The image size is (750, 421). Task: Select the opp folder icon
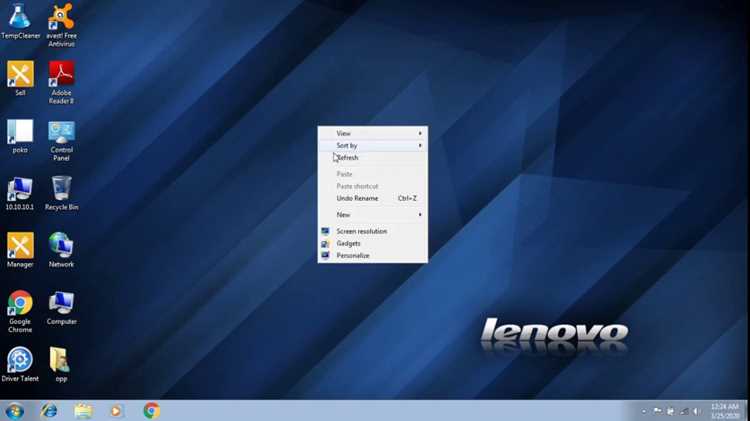[60, 364]
